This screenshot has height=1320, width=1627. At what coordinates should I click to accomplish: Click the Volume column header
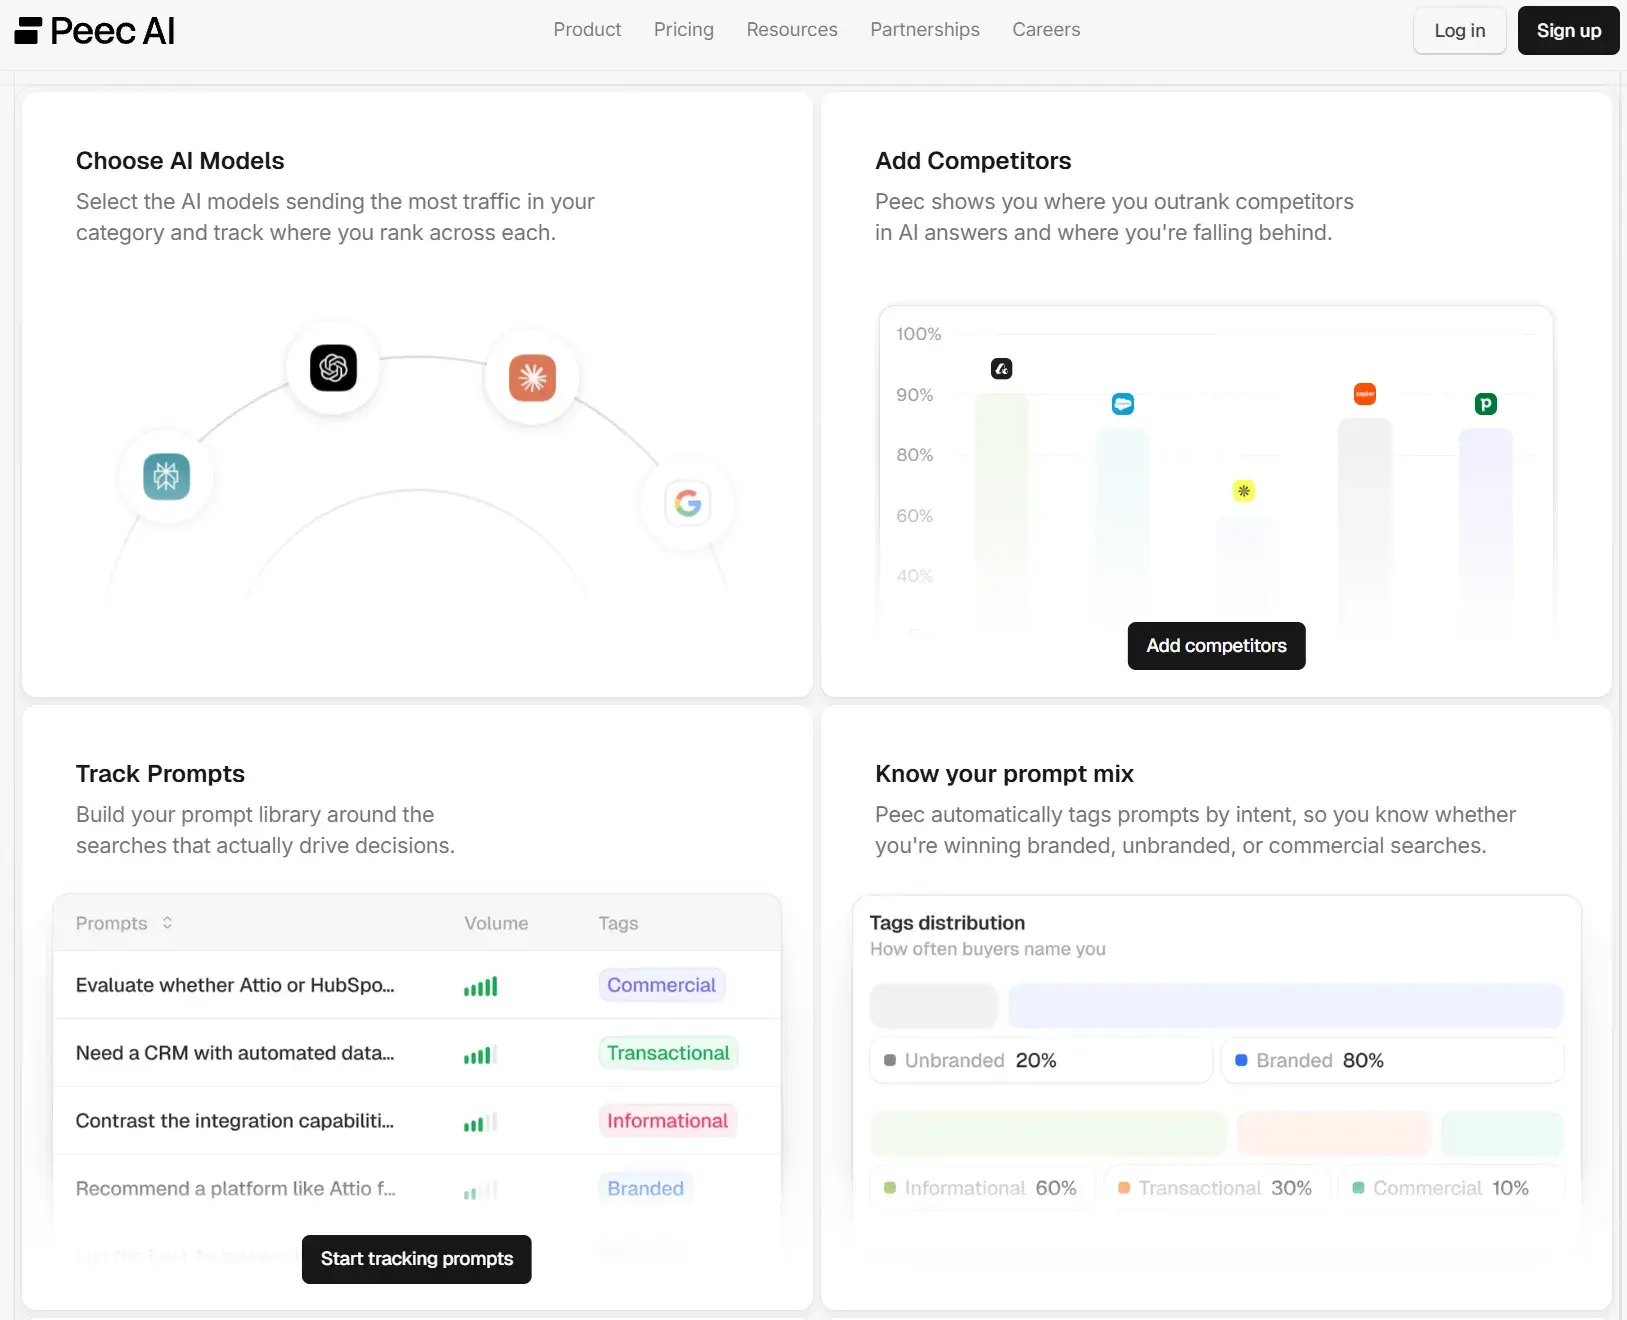(496, 923)
